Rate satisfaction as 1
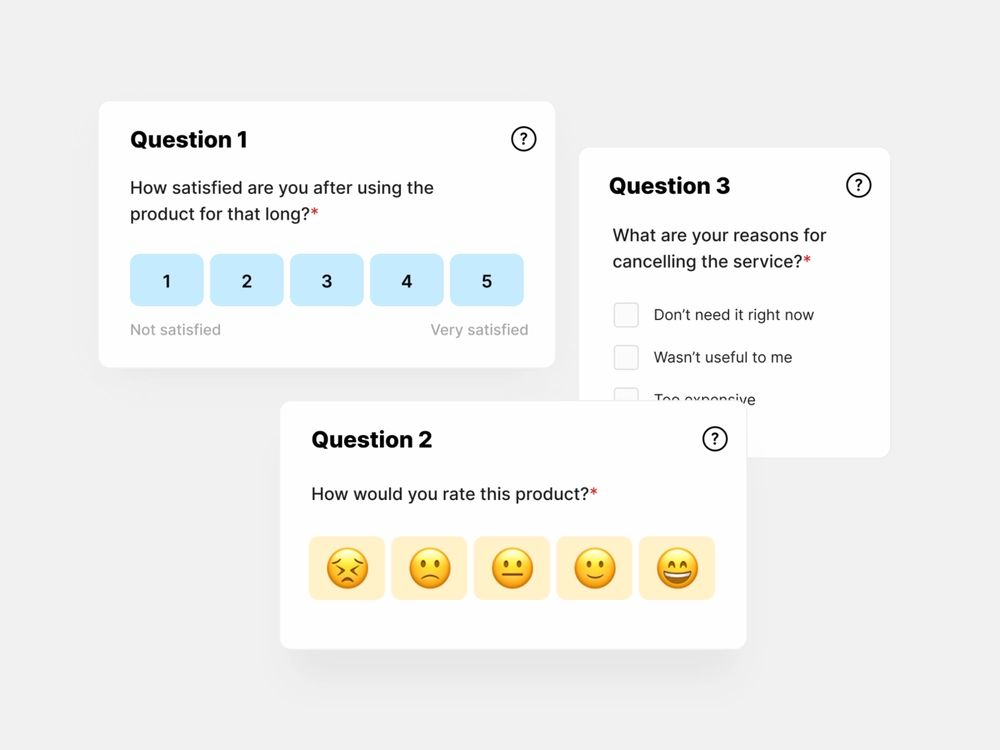Viewport: 1000px width, 750px height. (166, 280)
